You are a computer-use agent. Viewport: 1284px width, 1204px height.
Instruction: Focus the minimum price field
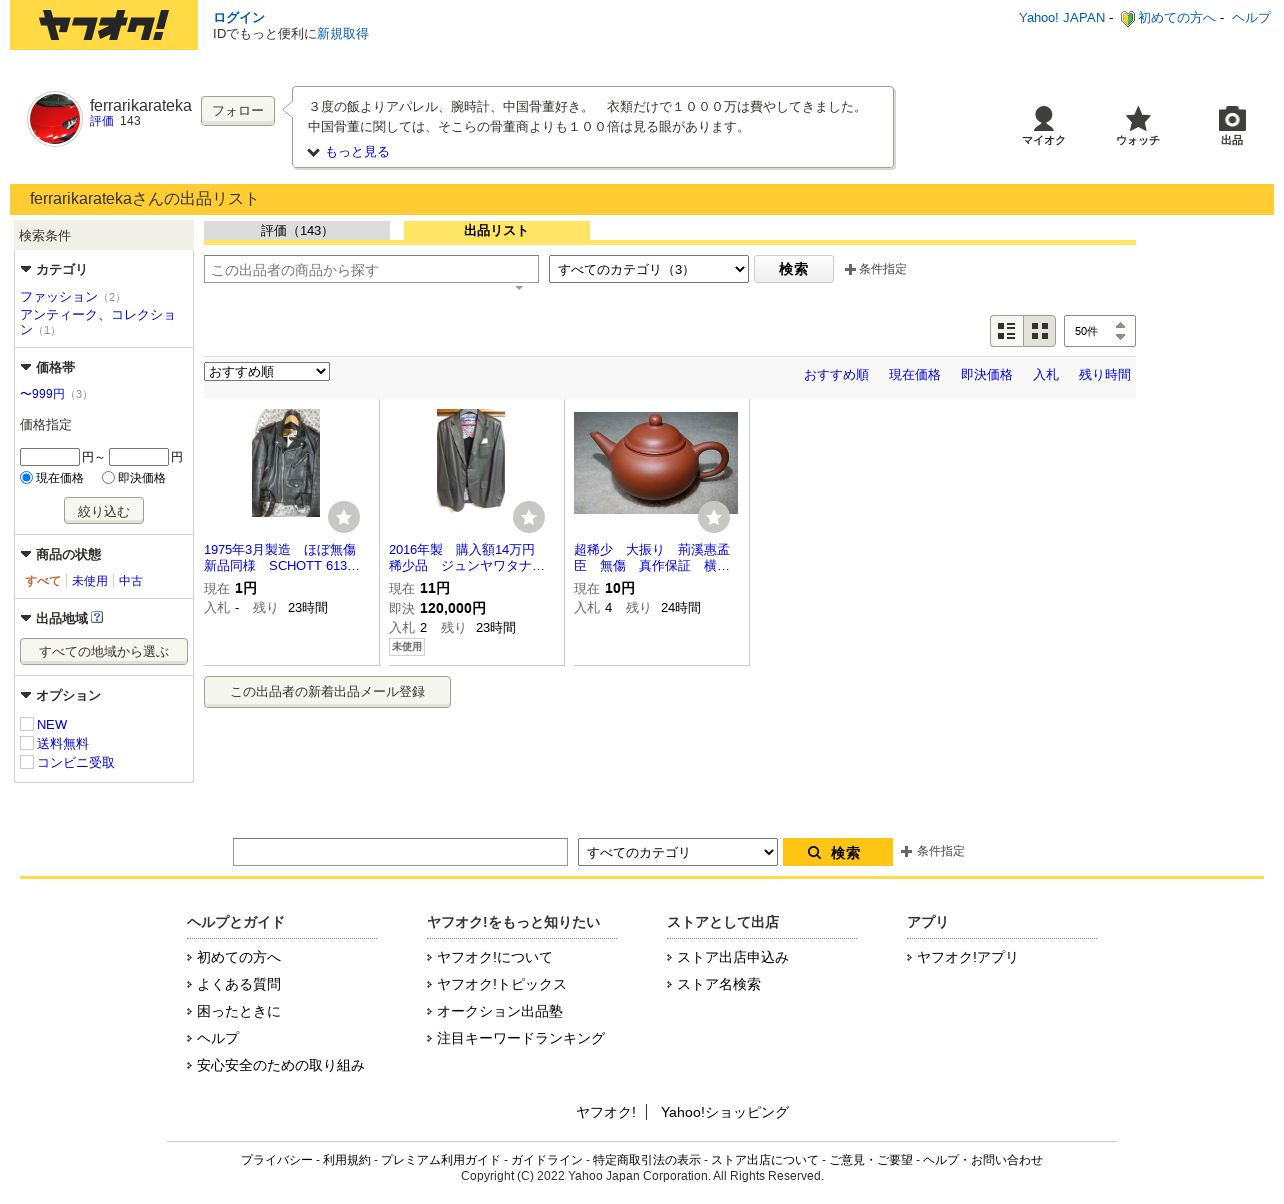[50, 457]
